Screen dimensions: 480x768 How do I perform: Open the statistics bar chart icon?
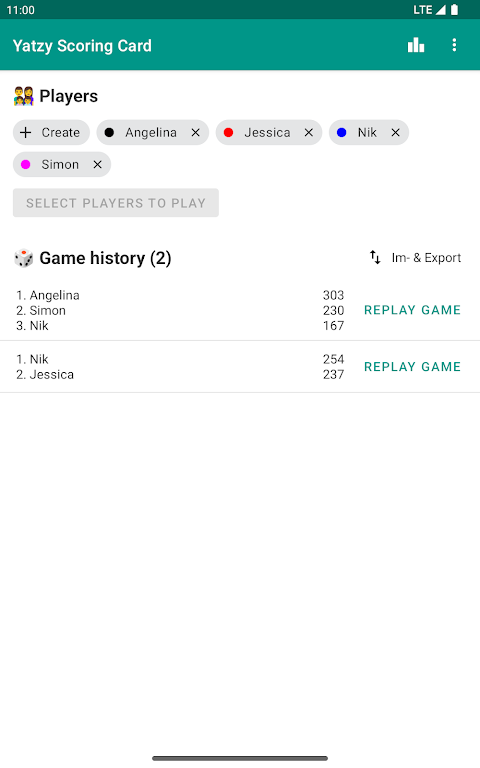pyautogui.click(x=416, y=45)
